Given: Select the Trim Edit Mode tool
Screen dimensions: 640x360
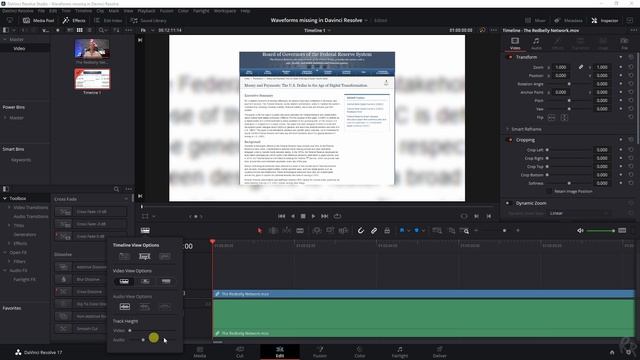Looking at the screenshot, I should pyautogui.click(x=273, y=231).
